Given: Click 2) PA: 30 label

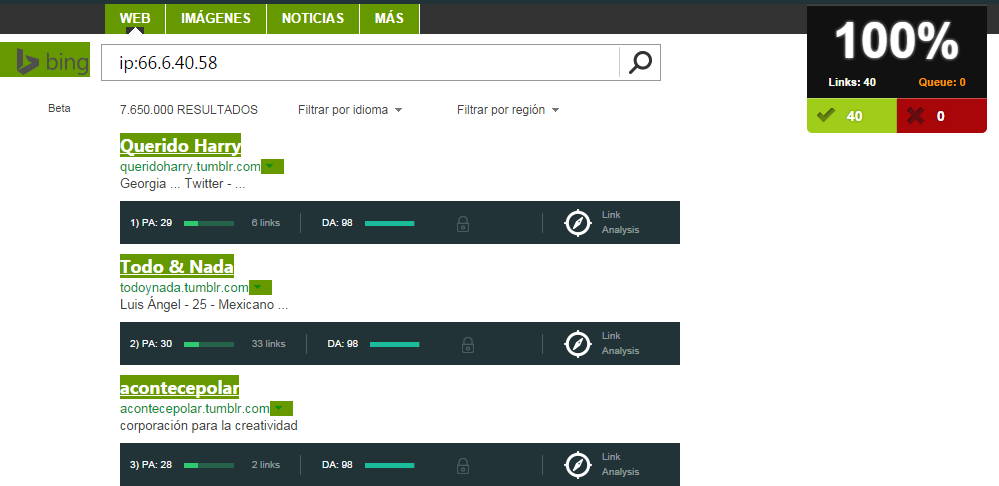Looking at the screenshot, I should (151, 344).
